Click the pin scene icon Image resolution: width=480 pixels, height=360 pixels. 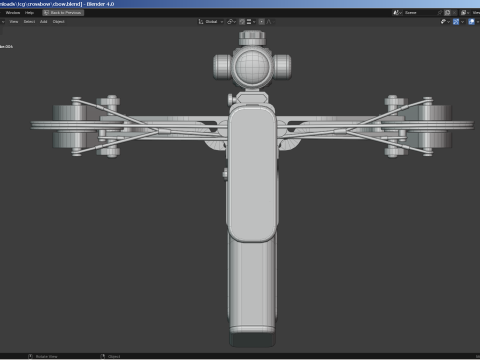coord(440,13)
